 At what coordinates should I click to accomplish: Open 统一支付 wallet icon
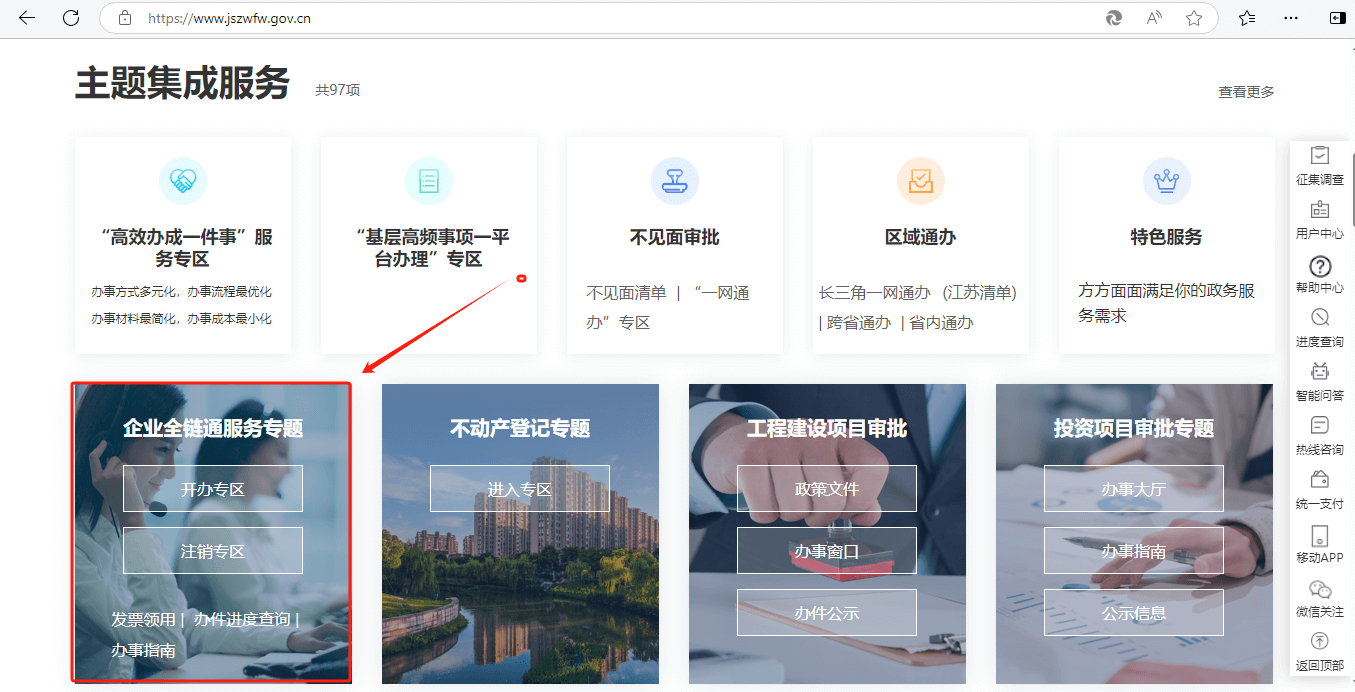click(x=1320, y=480)
